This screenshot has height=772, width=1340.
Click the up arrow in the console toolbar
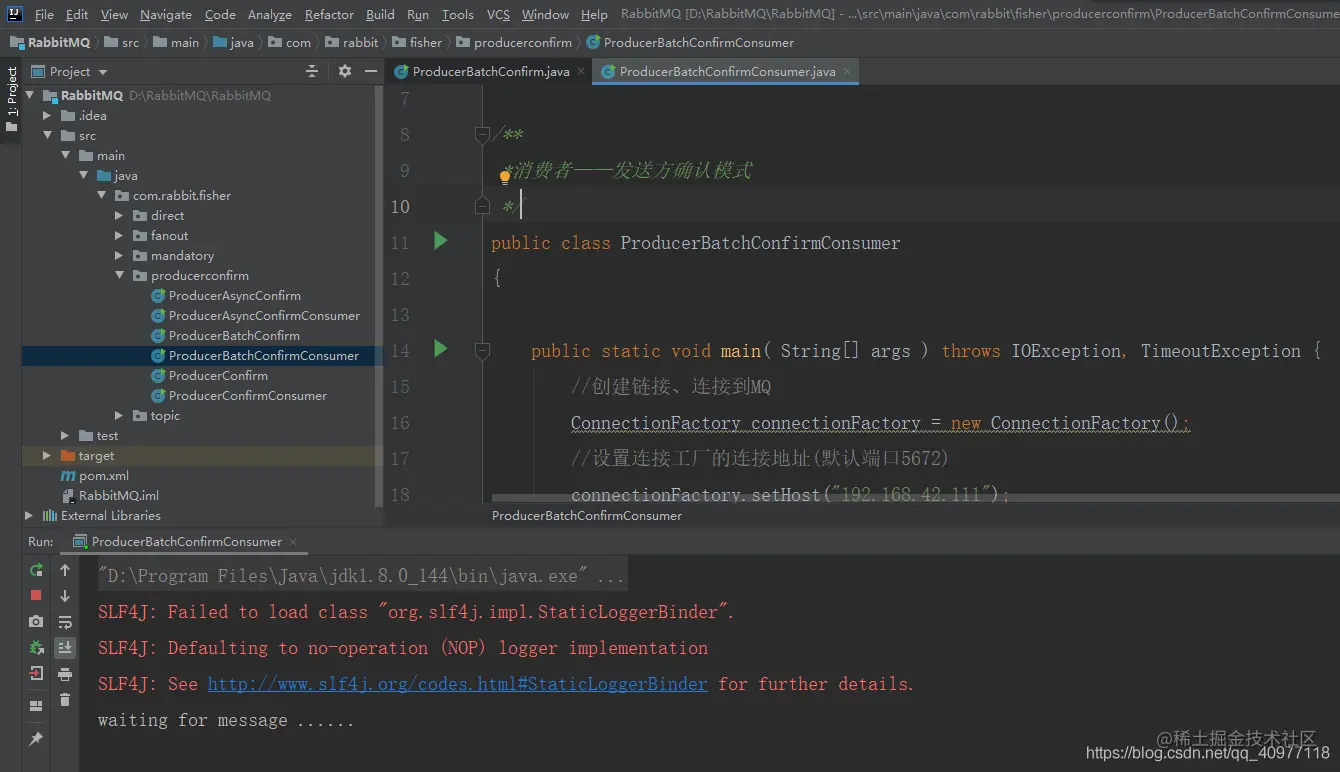(65, 570)
